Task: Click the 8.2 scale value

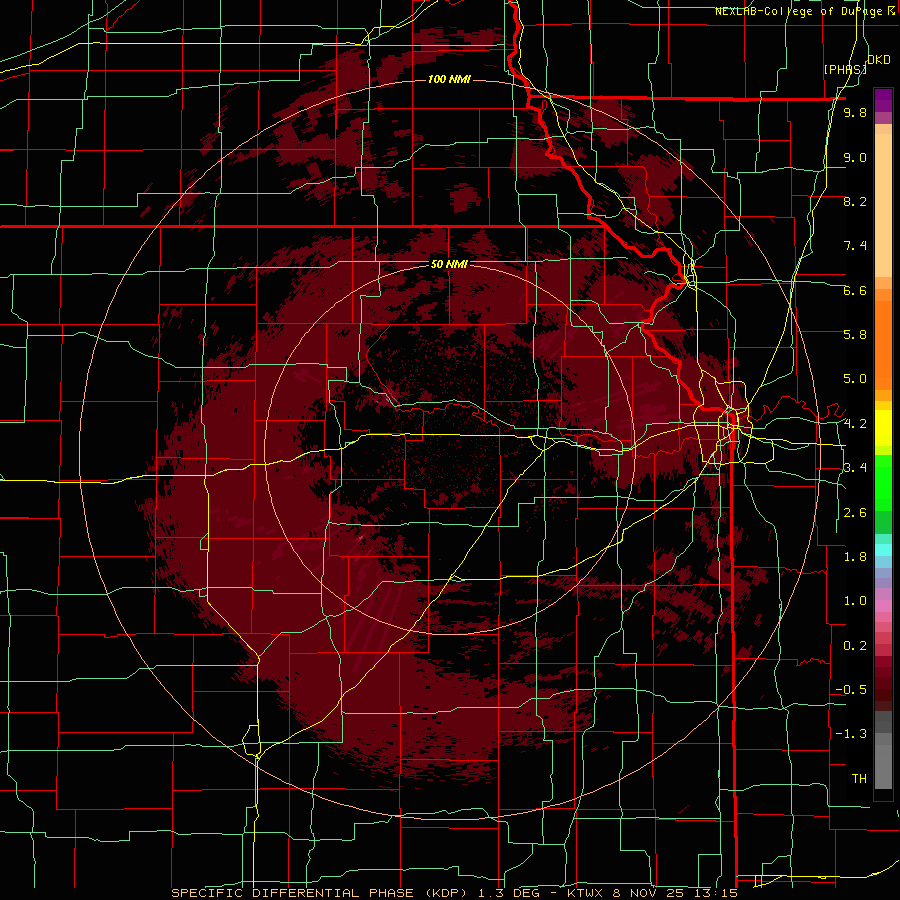Action: click(x=855, y=201)
